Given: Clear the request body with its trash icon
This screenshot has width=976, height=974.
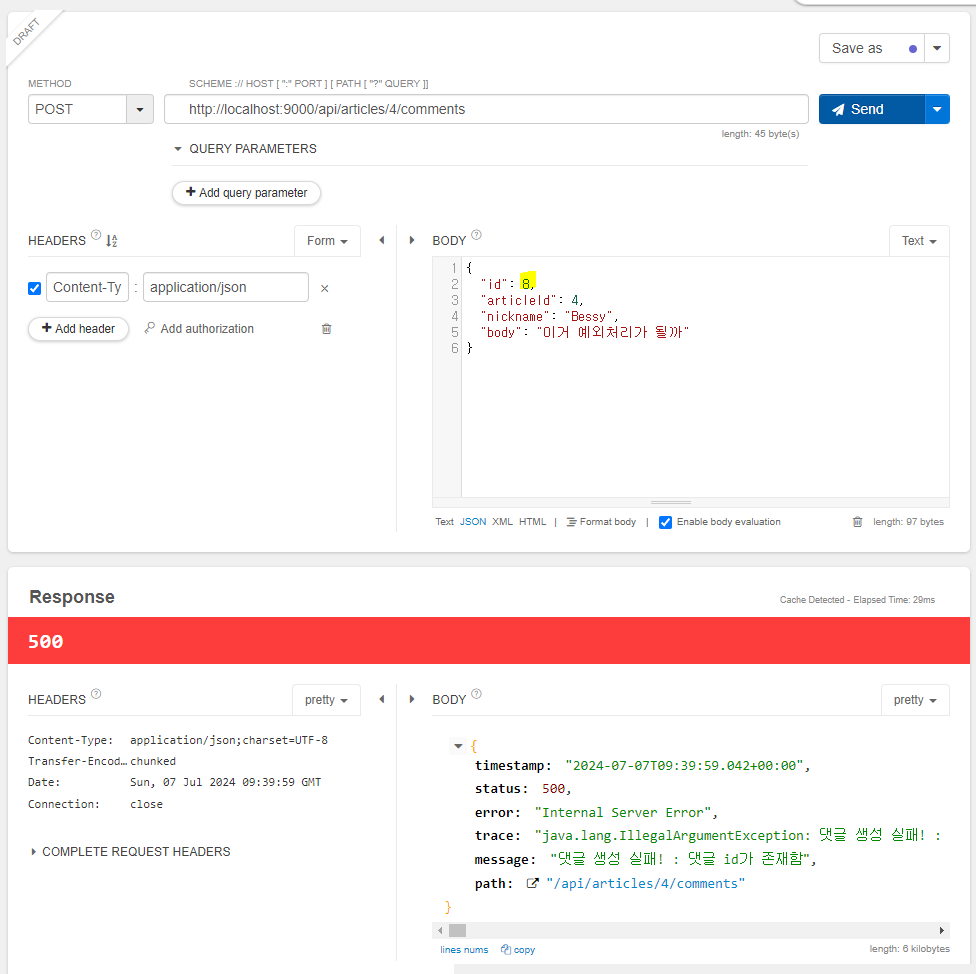Looking at the screenshot, I should pyautogui.click(x=857, y=522).
